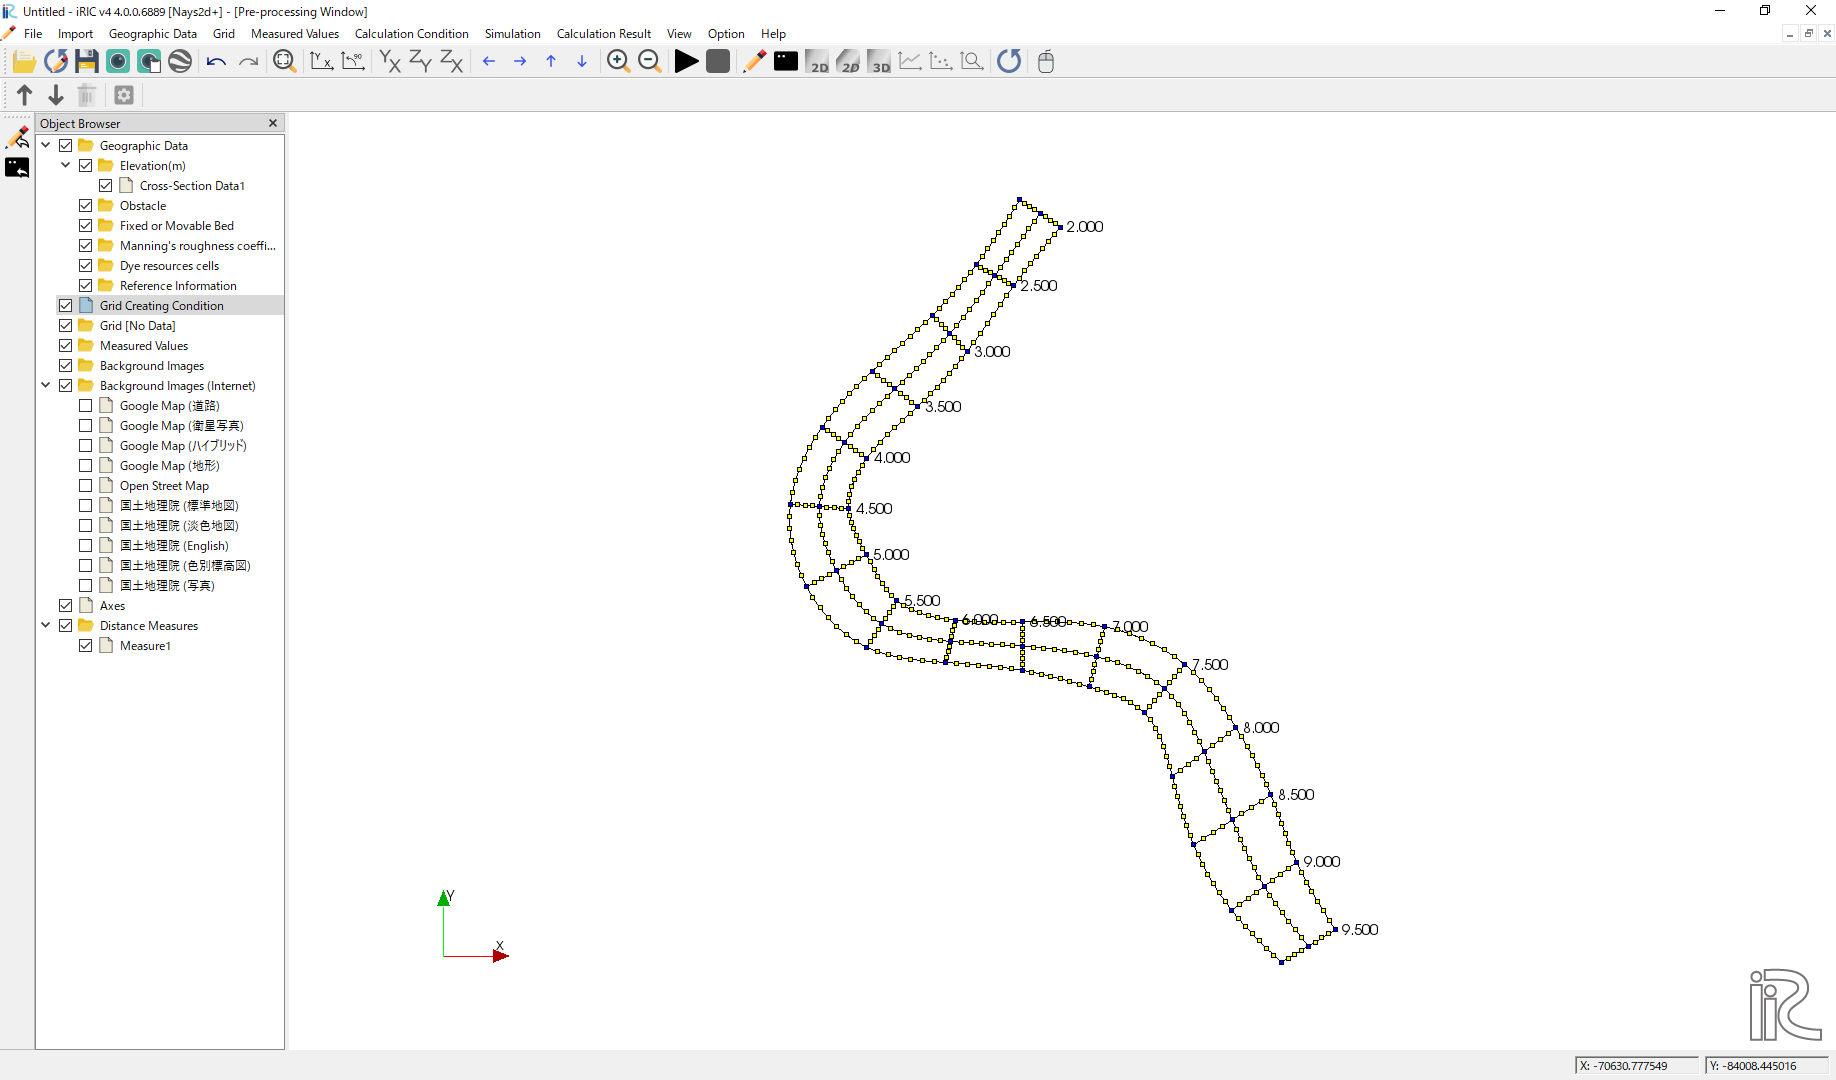Click the Google Earth export globe icon
Viewport: 1836px width, 1080px height.
click(x=180, y=62)
